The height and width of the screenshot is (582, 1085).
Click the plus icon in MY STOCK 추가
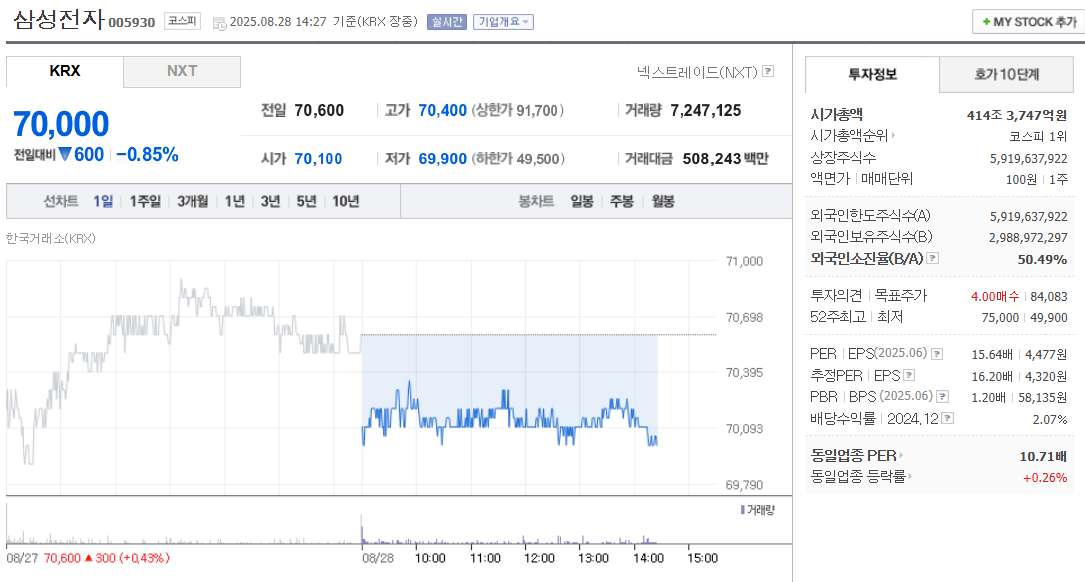tap(986, 22)
